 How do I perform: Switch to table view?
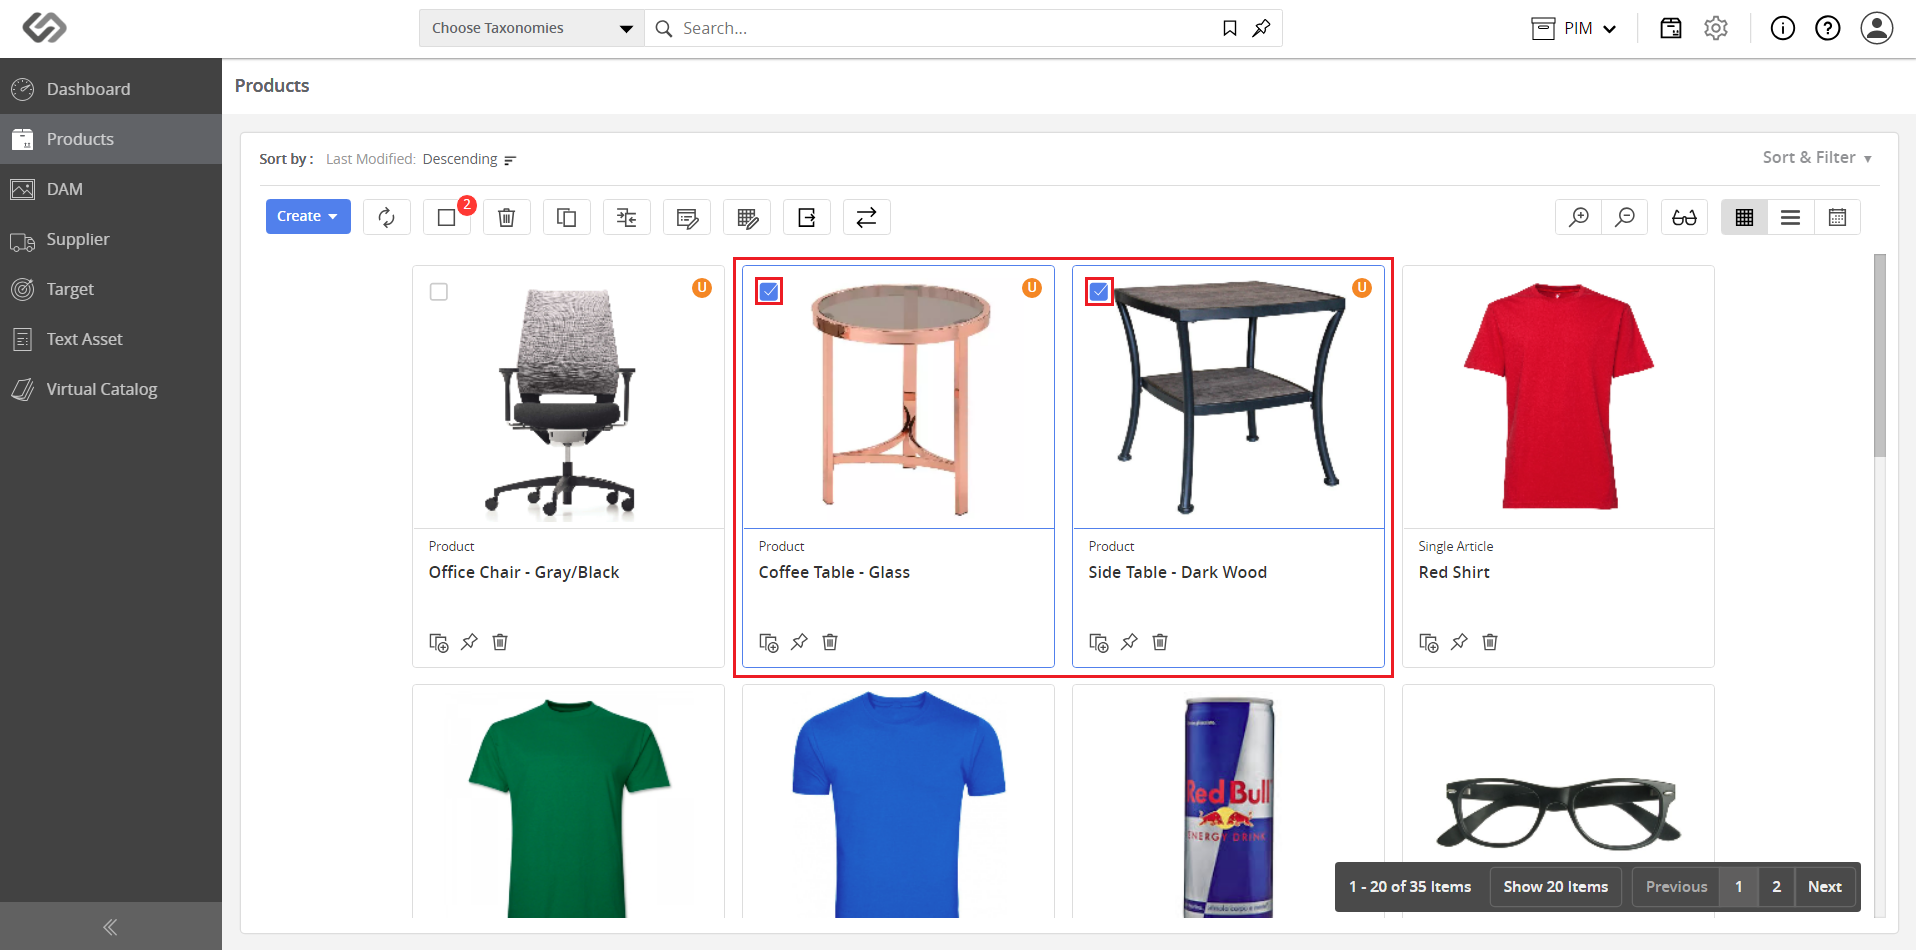[1837, 217]
